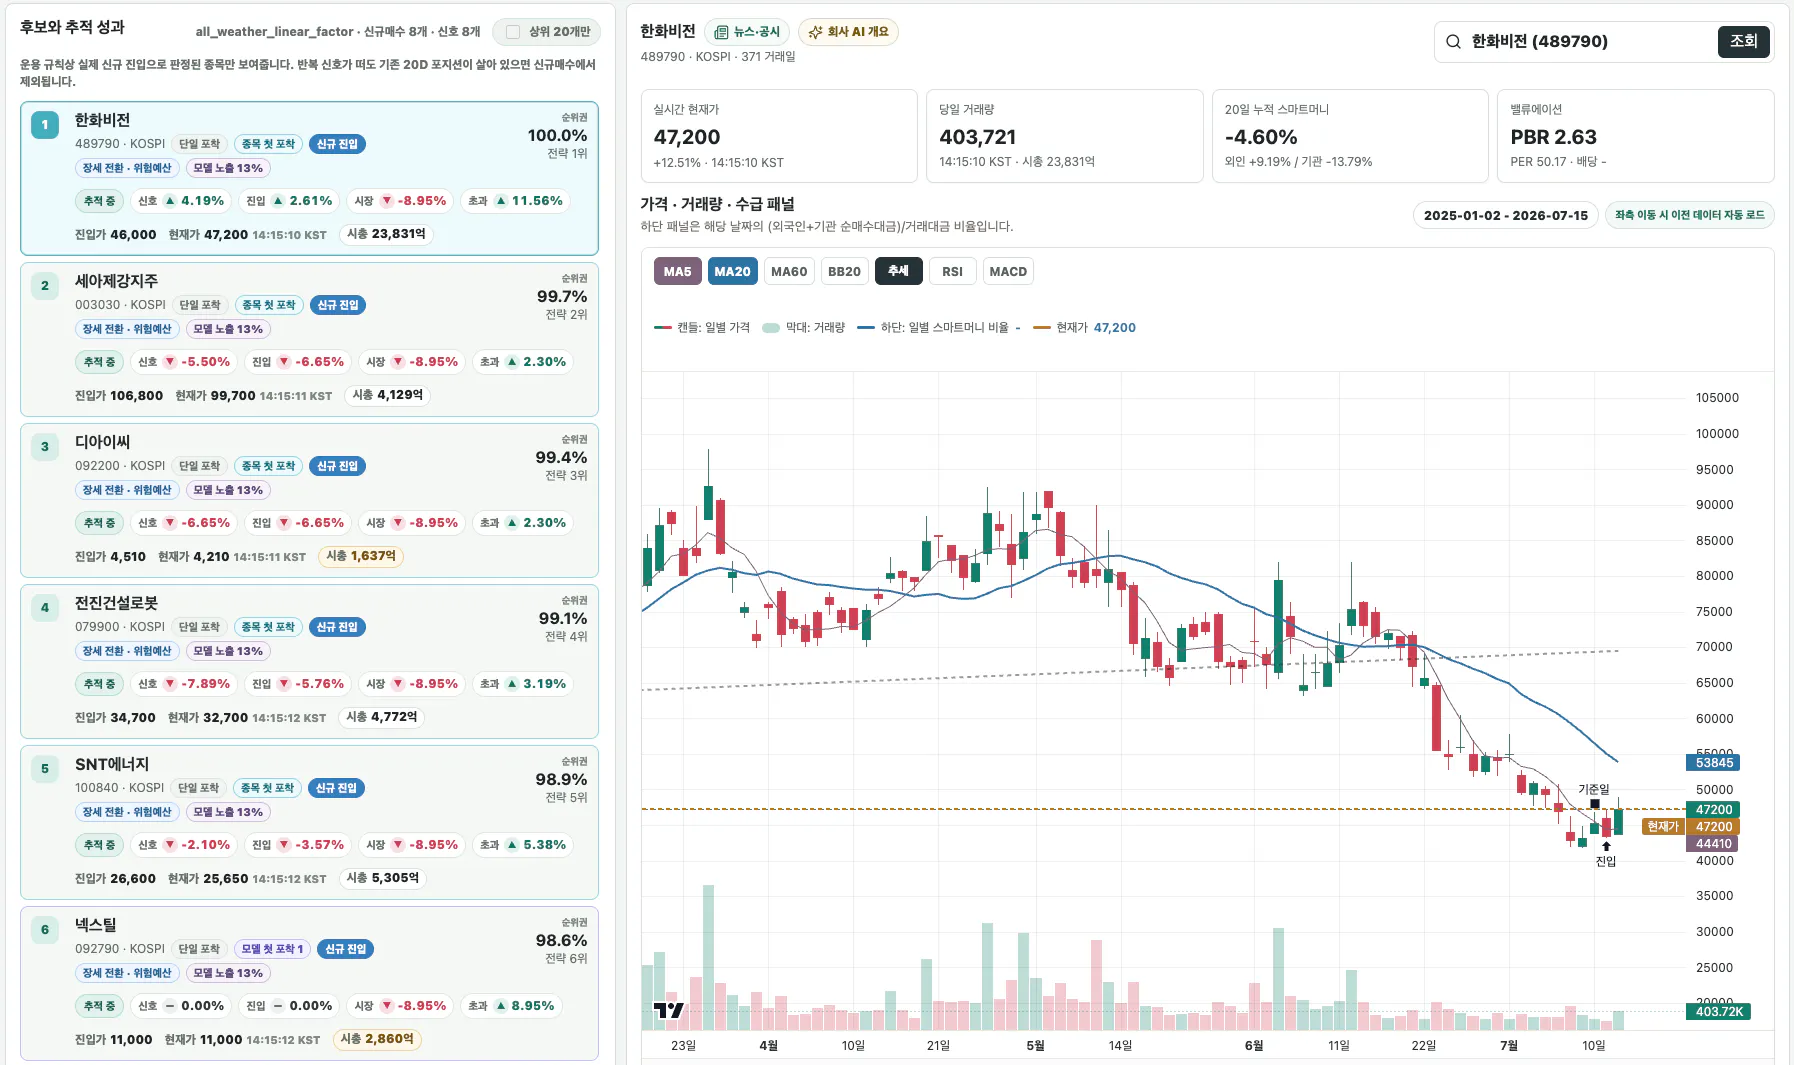The width and height of the screenshot is (1794, 1065).
Task: Click the black 기준일 square marker on chart
Action: 1594,803
